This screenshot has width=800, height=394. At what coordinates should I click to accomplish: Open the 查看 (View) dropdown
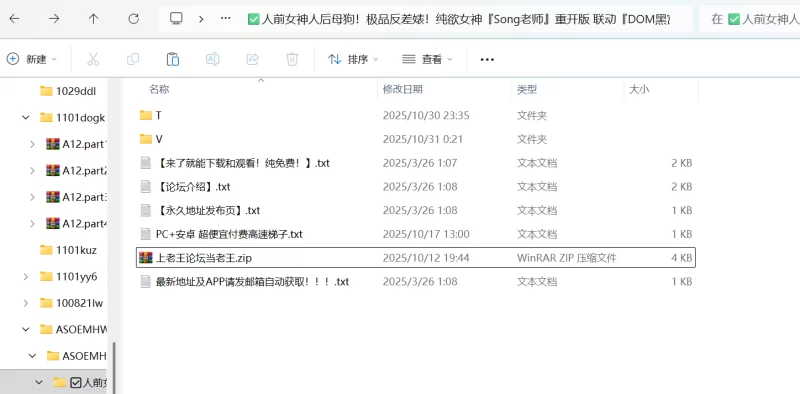pyautogui.click(x=427, y=59)
